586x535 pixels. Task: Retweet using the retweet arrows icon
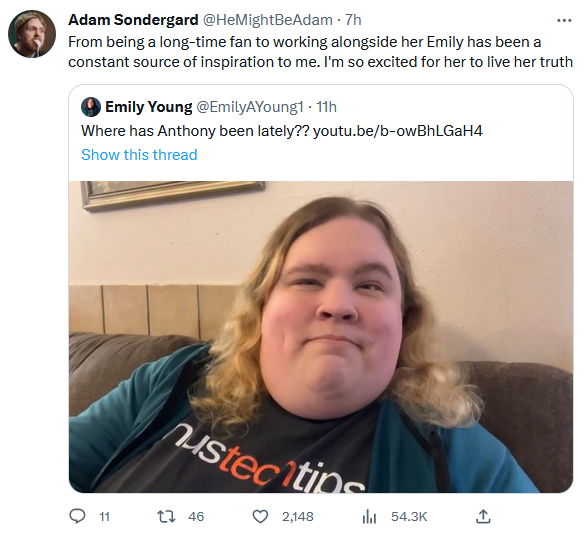pyautogui.click(x=167, y=517)
